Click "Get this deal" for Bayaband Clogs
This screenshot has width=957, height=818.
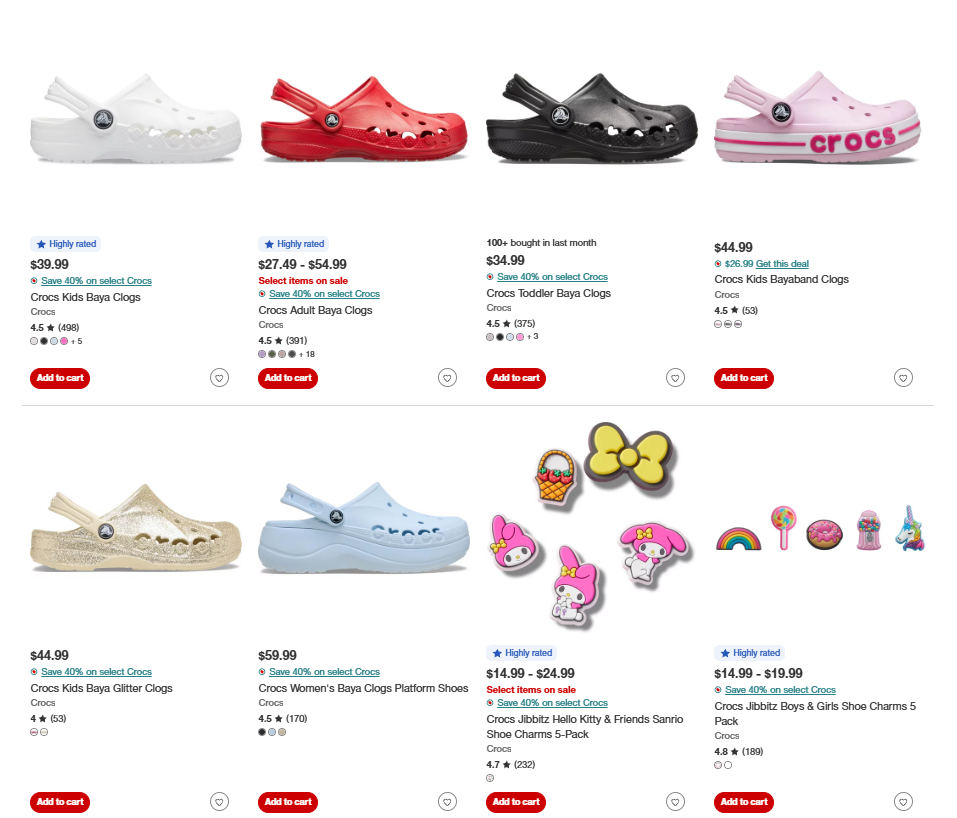pos(782,264)
